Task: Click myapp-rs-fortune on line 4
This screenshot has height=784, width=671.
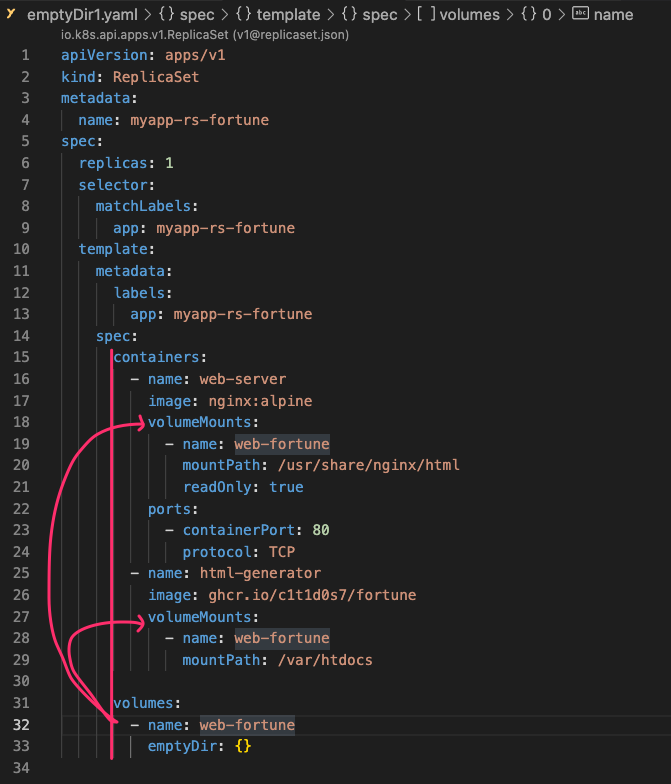Action: (x=200, y=120)
